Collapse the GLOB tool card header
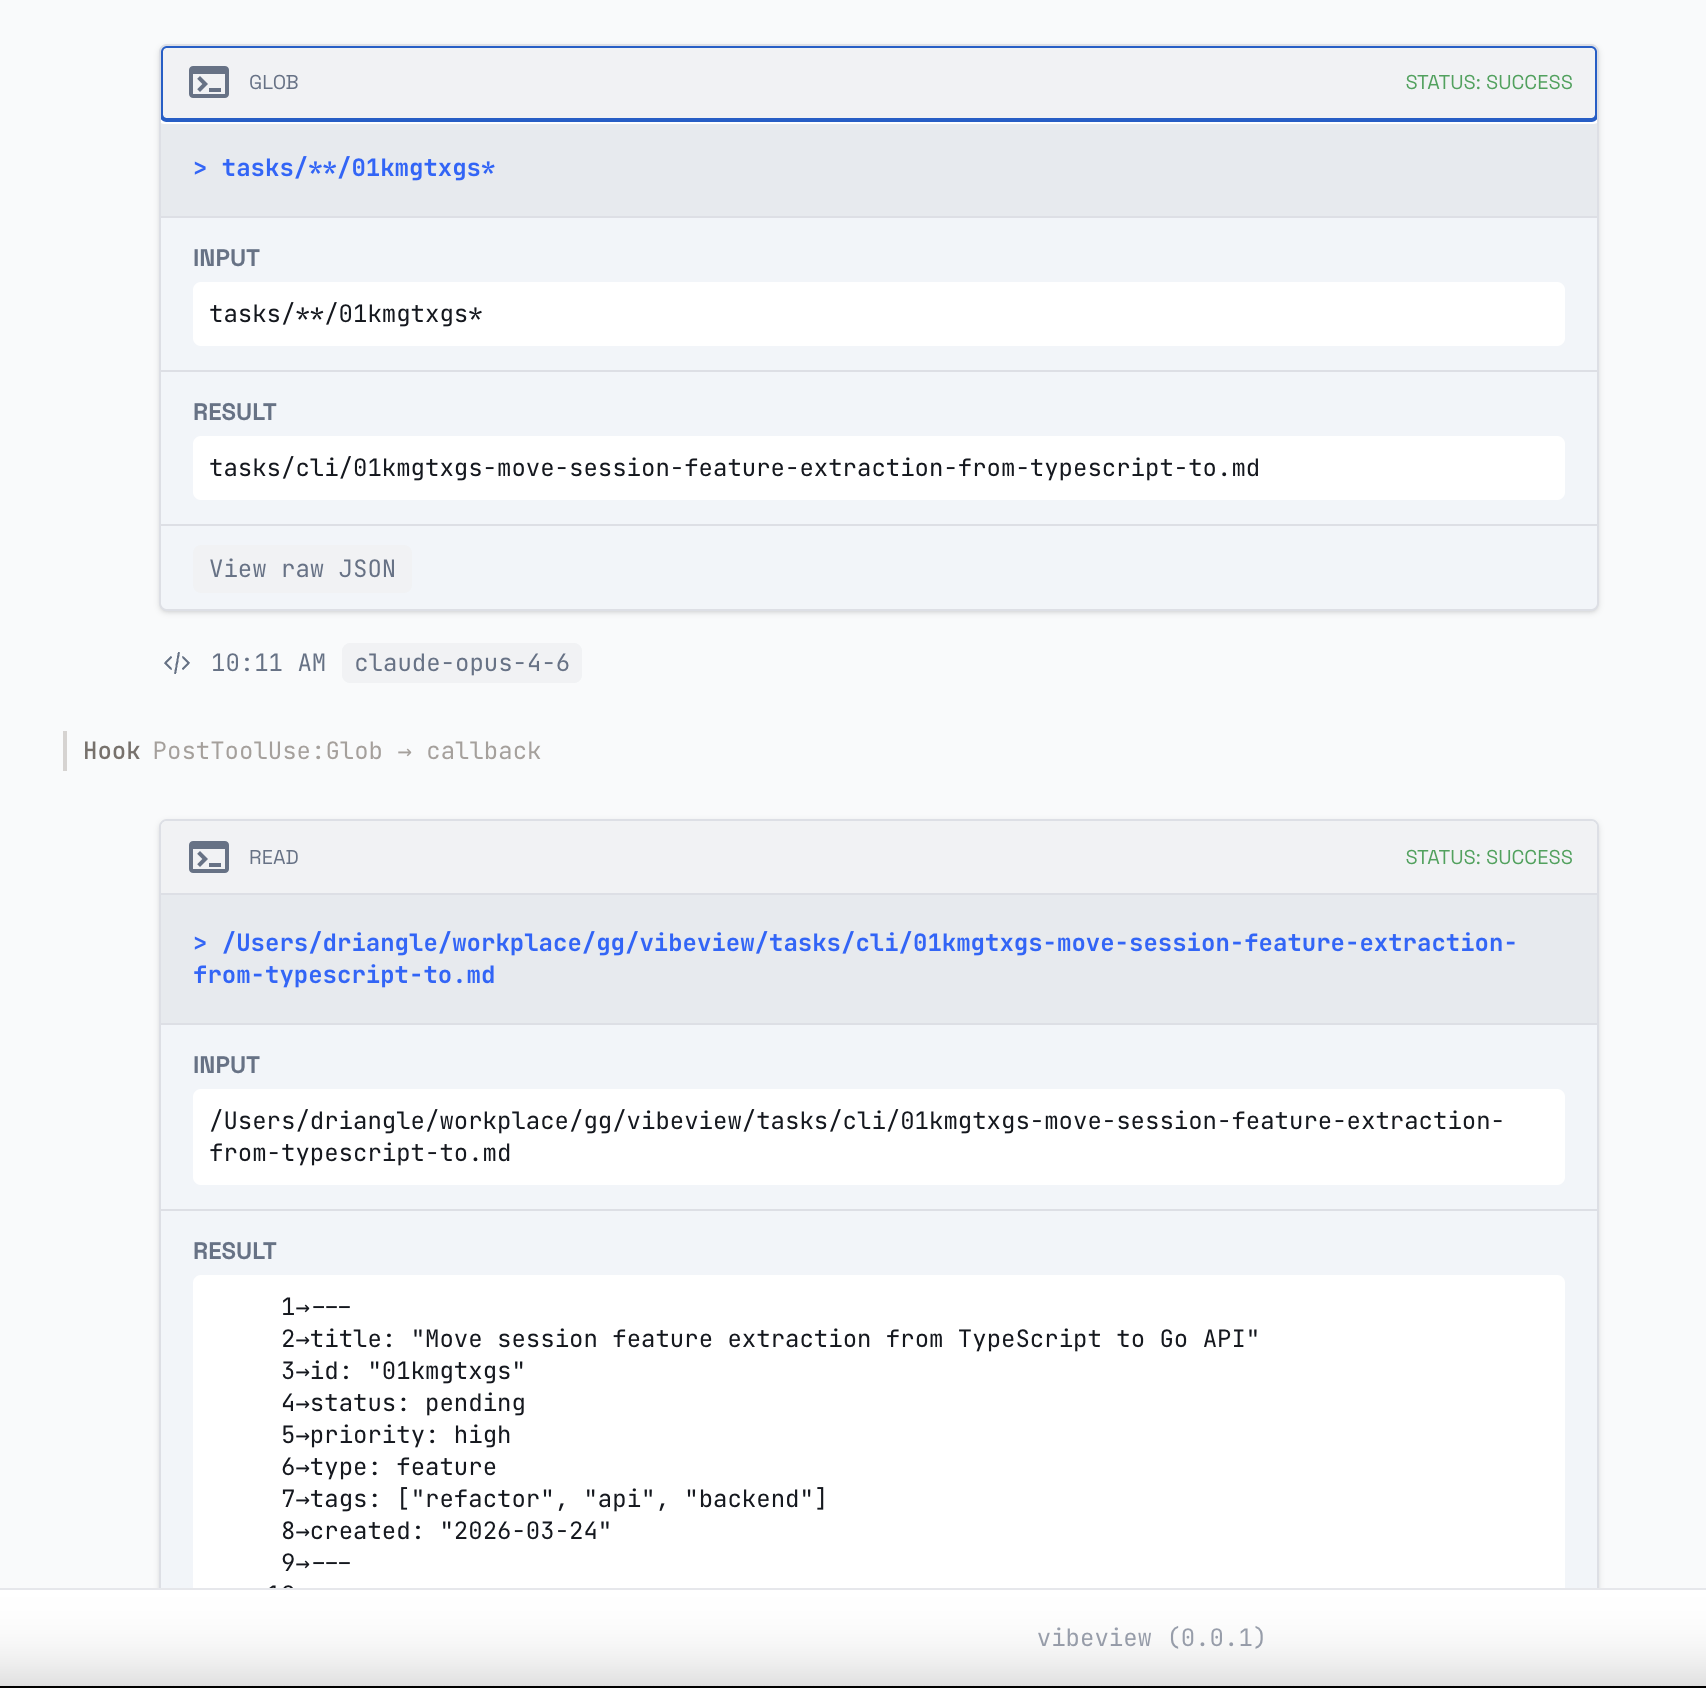1706x1688 pixels. coord(878,83)
